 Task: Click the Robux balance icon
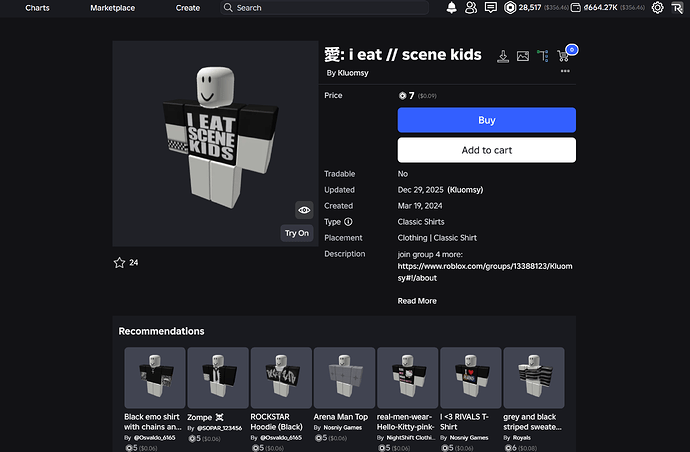(x=510, y=7)
